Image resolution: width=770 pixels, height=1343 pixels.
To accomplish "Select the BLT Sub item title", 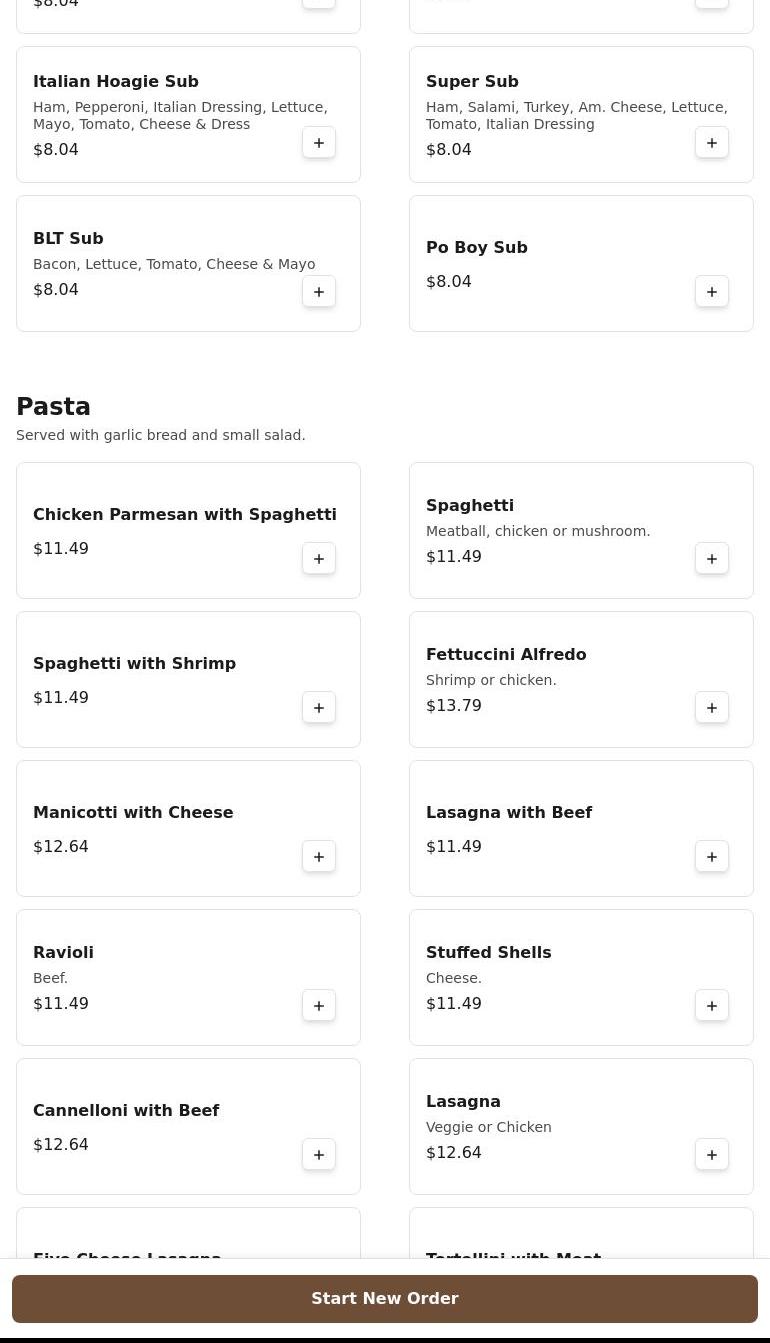I will tap(68, 239).
